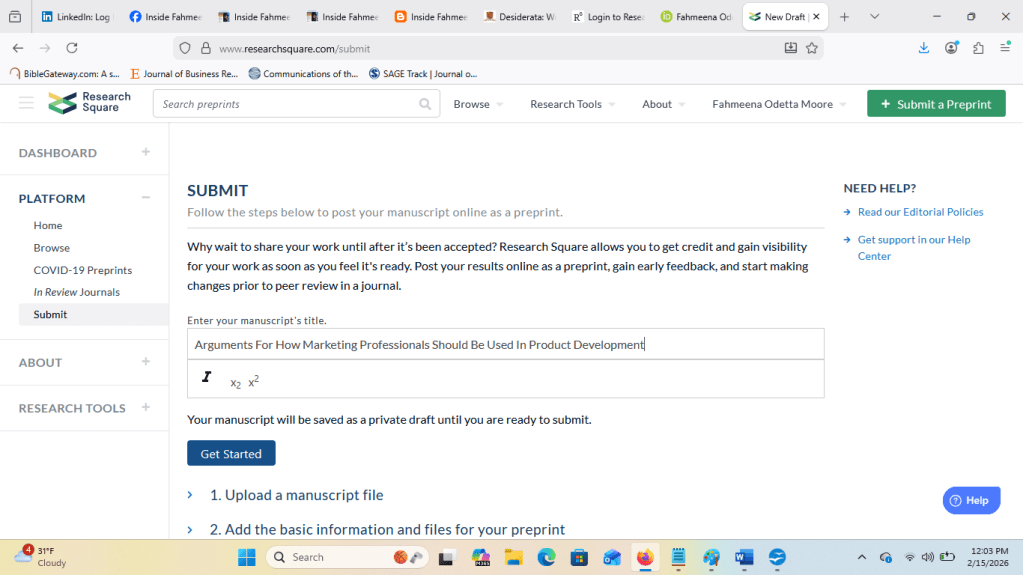1023x575 pixels.
Task: Open the BibleGateway.com bookmark
Action: pos(65,74)
